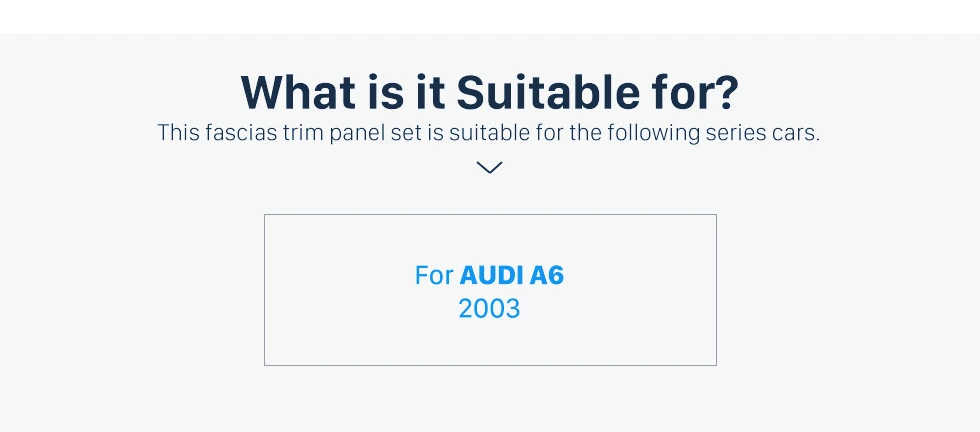Click the 'for?' word ending the heading
980x432 pixels.
[x=695, y=93]
